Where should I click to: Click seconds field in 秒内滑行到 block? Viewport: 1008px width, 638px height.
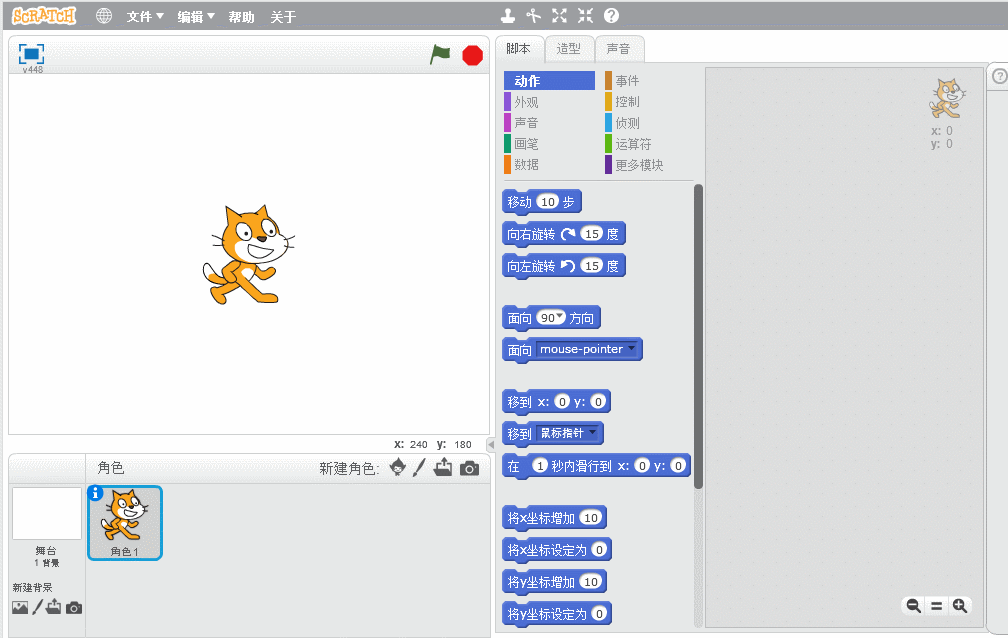540,466
